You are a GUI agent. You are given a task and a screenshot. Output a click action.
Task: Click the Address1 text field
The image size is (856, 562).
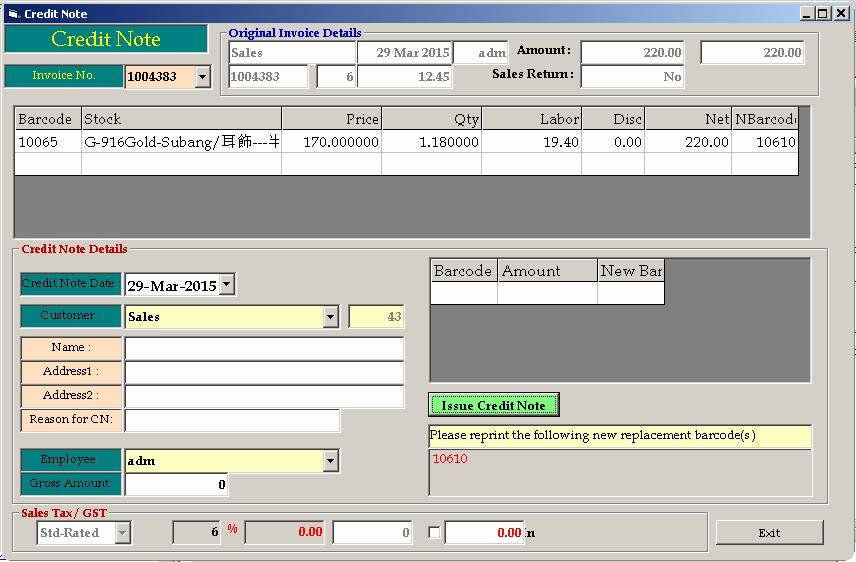tap(264, 372)
